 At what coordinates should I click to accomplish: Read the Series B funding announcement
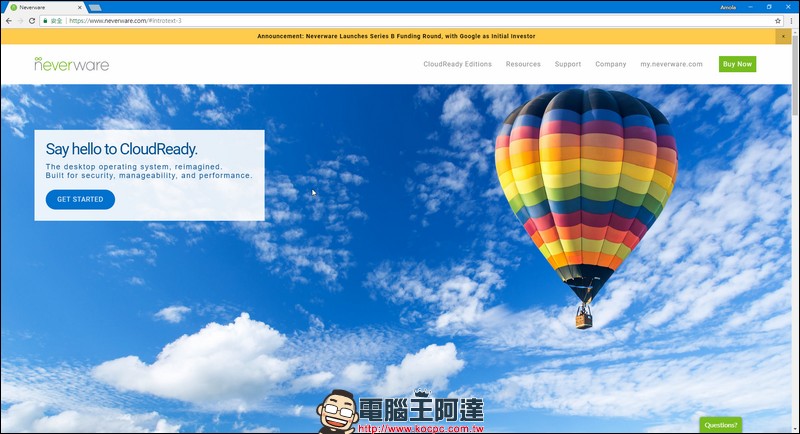click(x=396, y=36)
